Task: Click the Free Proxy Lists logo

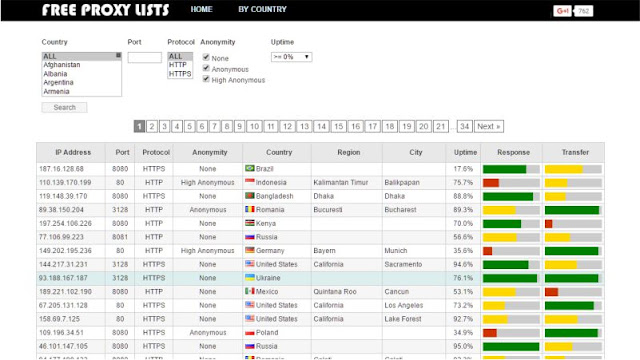Action: point(105,10)
